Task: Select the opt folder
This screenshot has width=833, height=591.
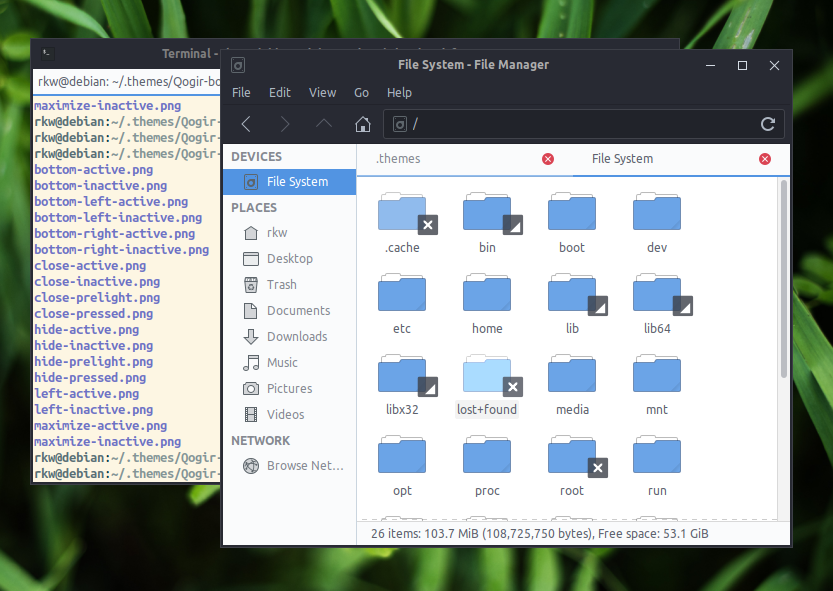Action: point(402,466)
